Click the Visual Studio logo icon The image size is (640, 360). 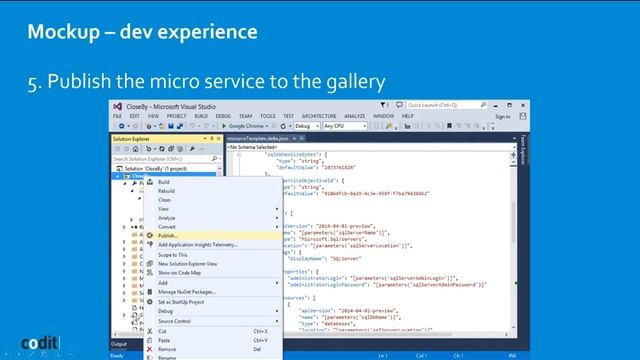(118, 107)
